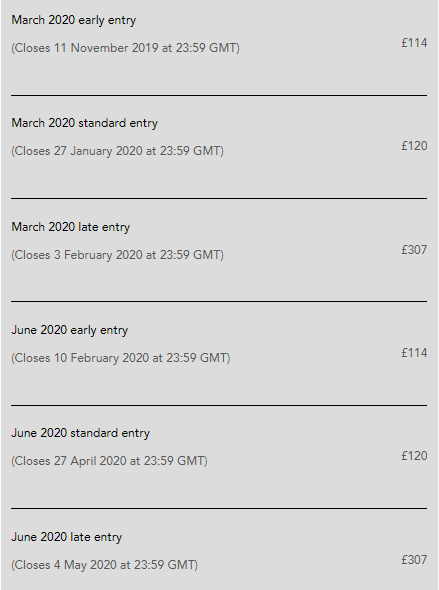The image size is (439, 590).
Task: Select March 2020 standard entry heading
Action: pyautogui.click(x=85, y=123)
